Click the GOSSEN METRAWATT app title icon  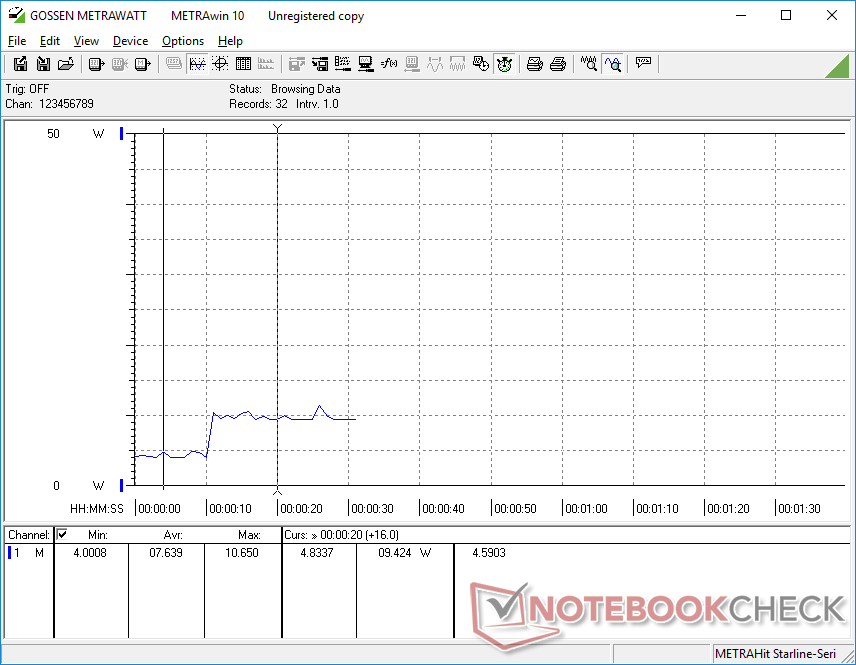(x=17, y=15)
